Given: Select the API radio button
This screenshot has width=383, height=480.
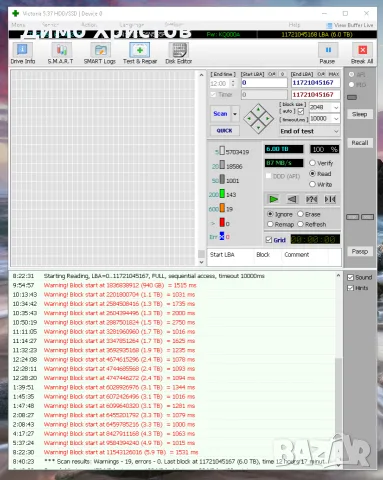Looking at the screenshot, I should click(x=351, y=74).
